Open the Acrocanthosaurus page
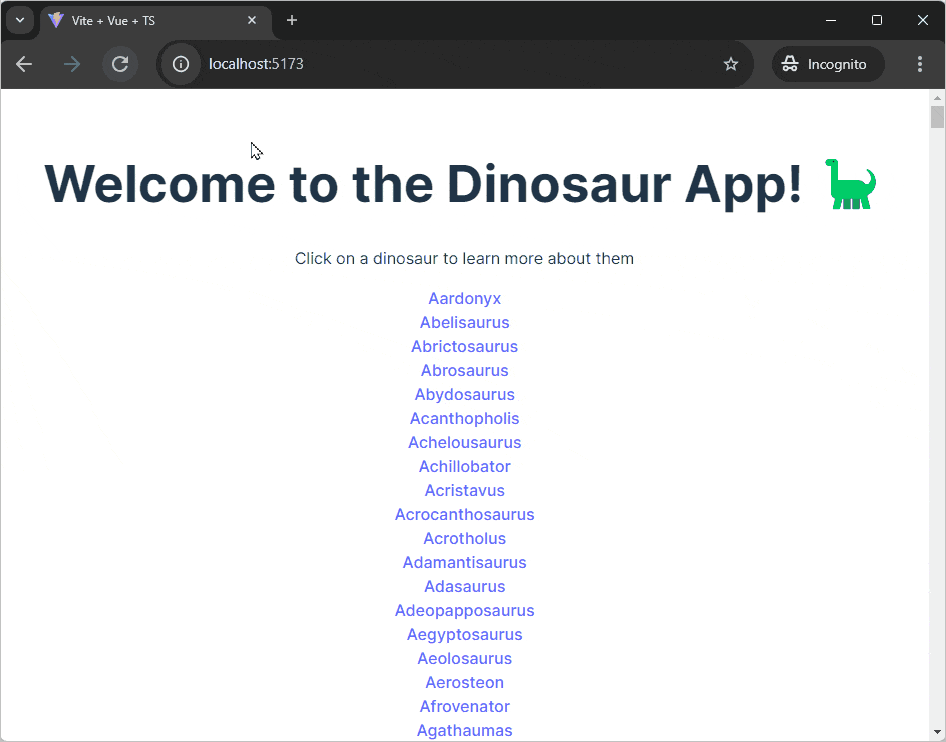The width and height of the screenshot is (946, 742). 464,514
